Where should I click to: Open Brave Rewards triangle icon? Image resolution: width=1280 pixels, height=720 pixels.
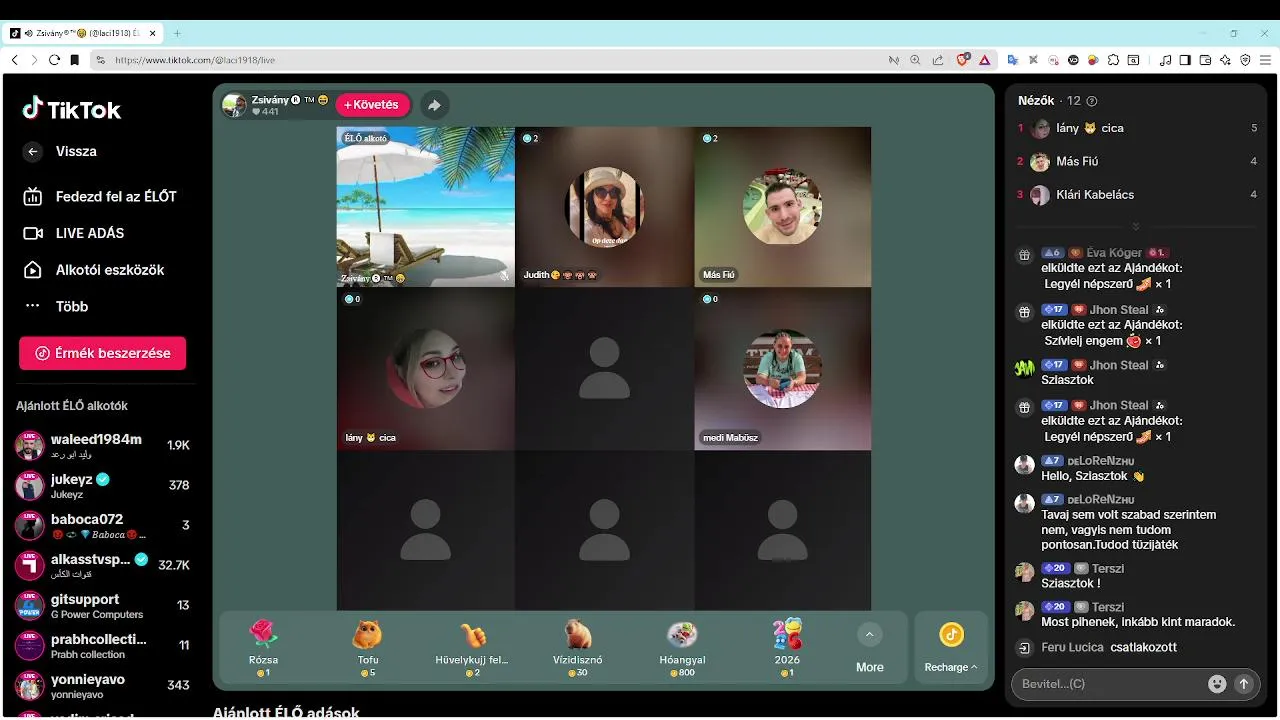coord(984,60)
